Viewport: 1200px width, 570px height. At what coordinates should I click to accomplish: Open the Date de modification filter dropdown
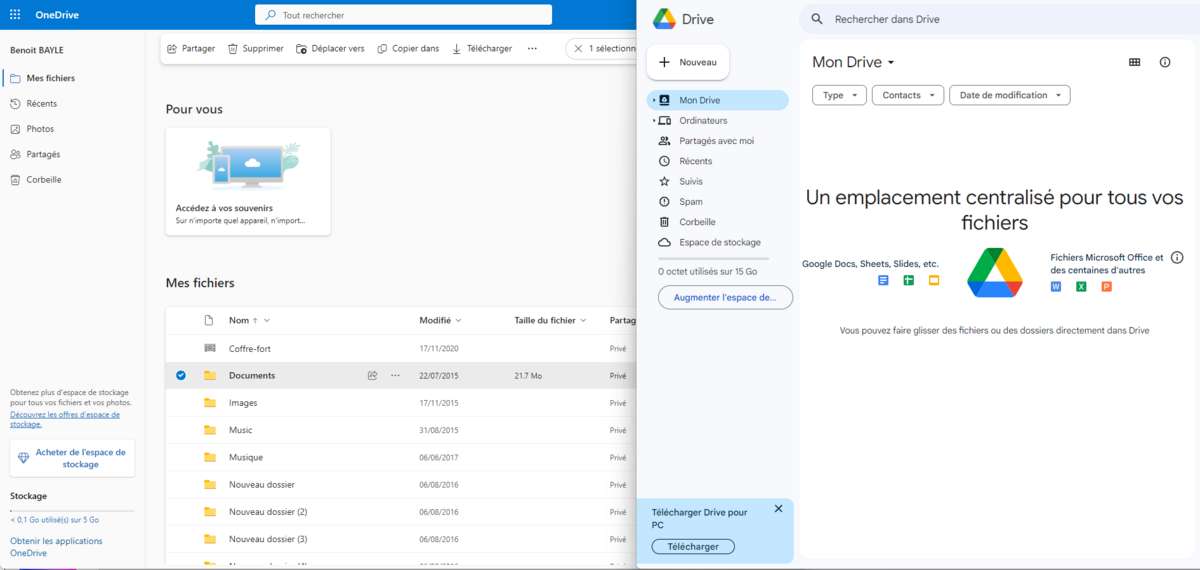[1010, 95]
